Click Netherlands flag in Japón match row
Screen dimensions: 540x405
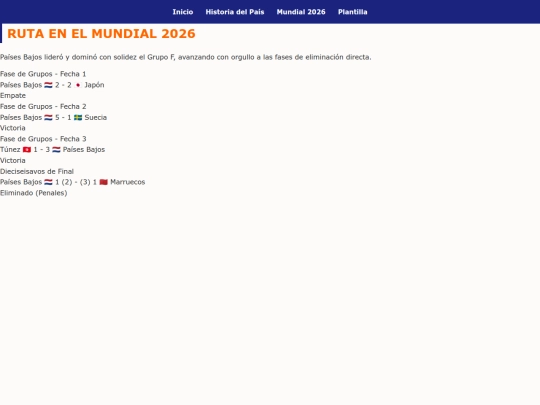48,85
